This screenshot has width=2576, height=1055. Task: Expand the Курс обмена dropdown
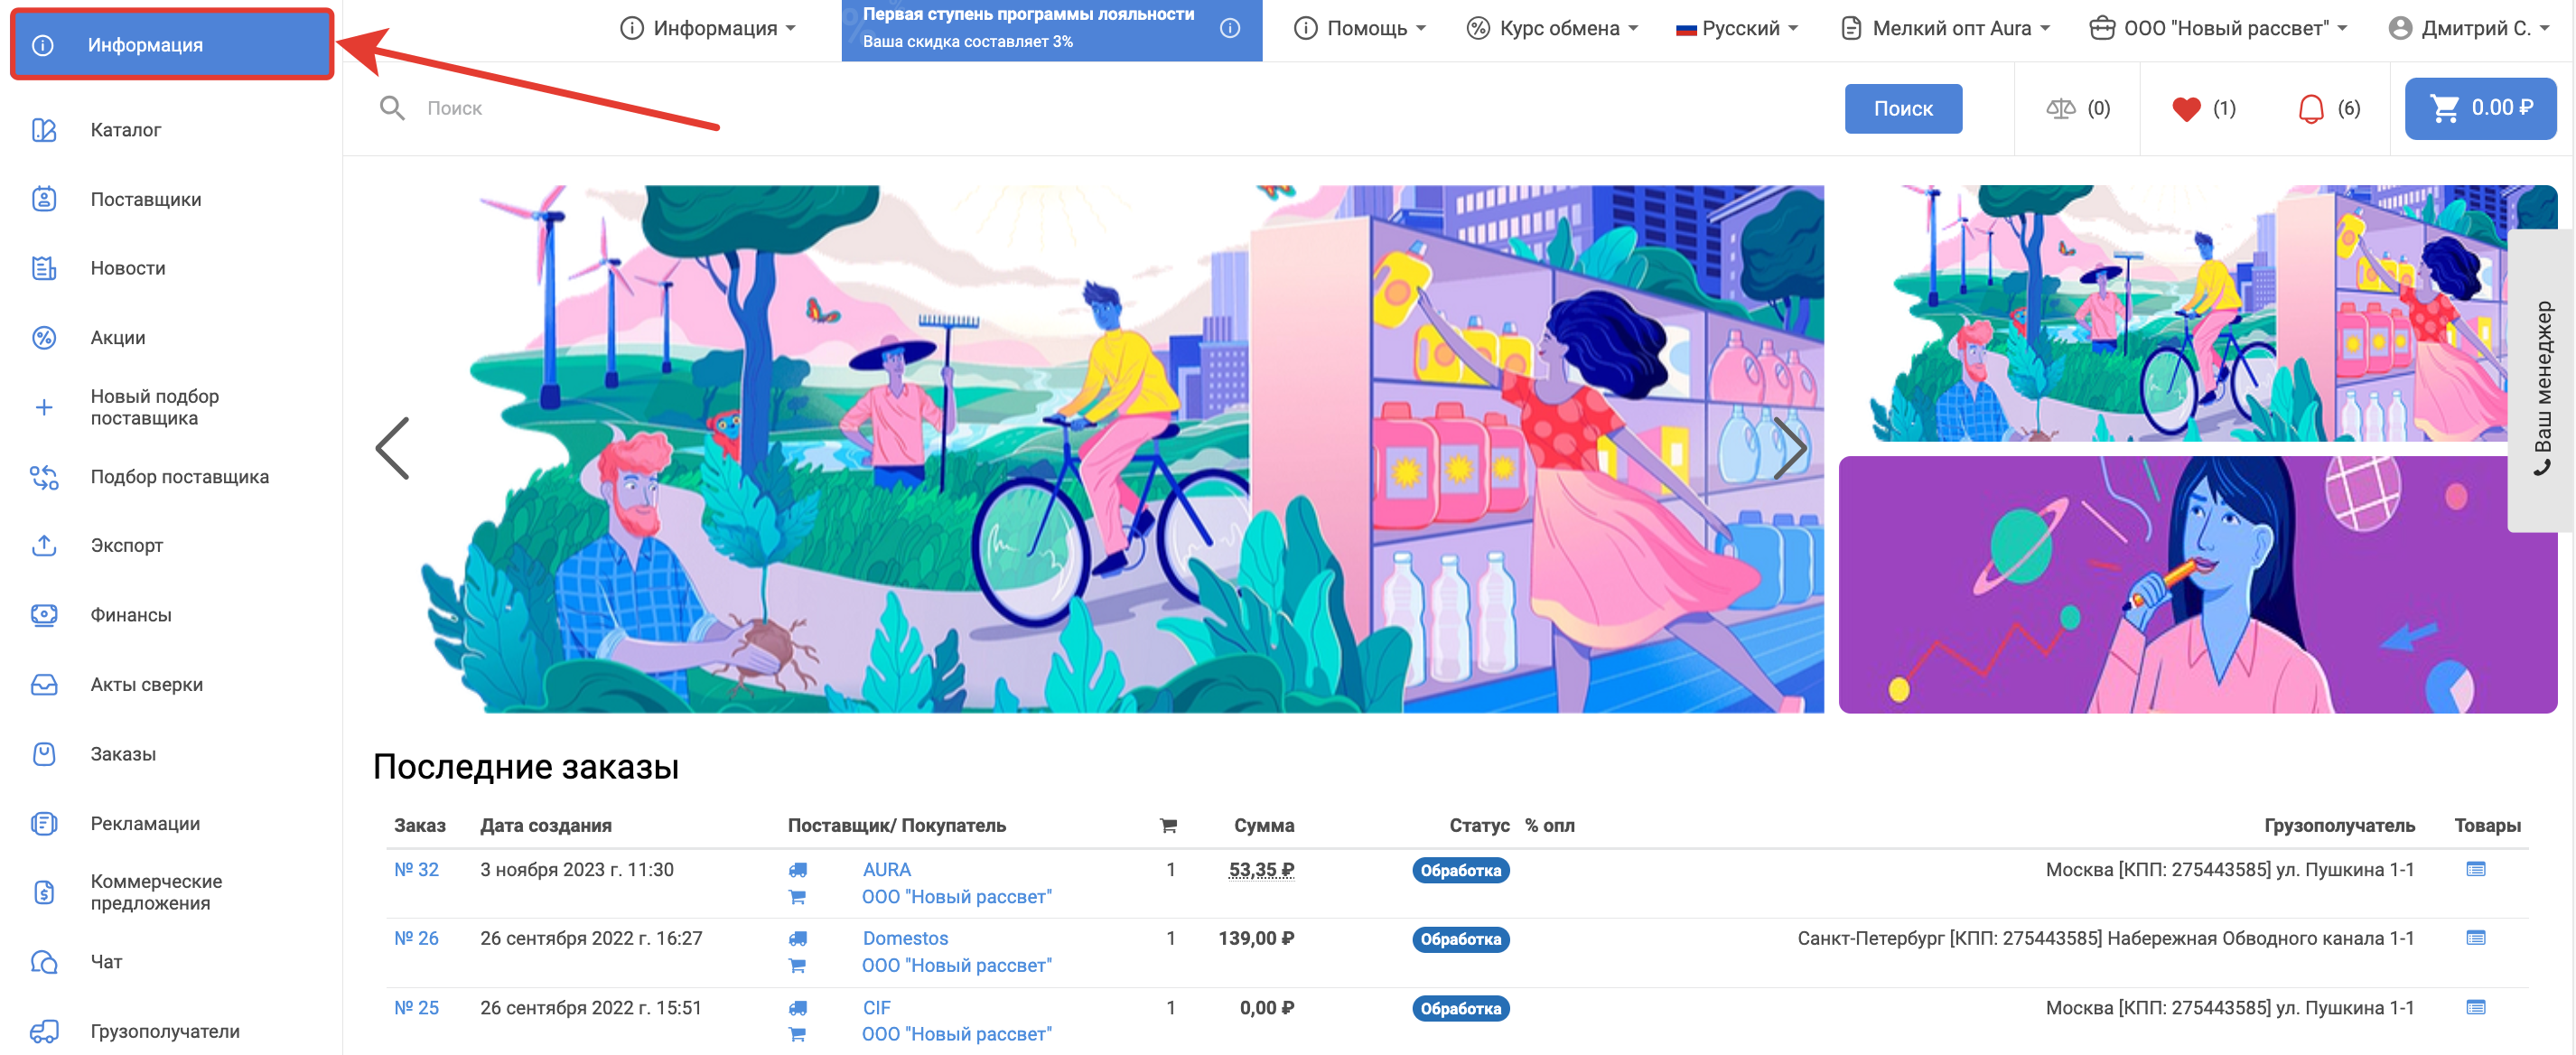coord(1553,28)
